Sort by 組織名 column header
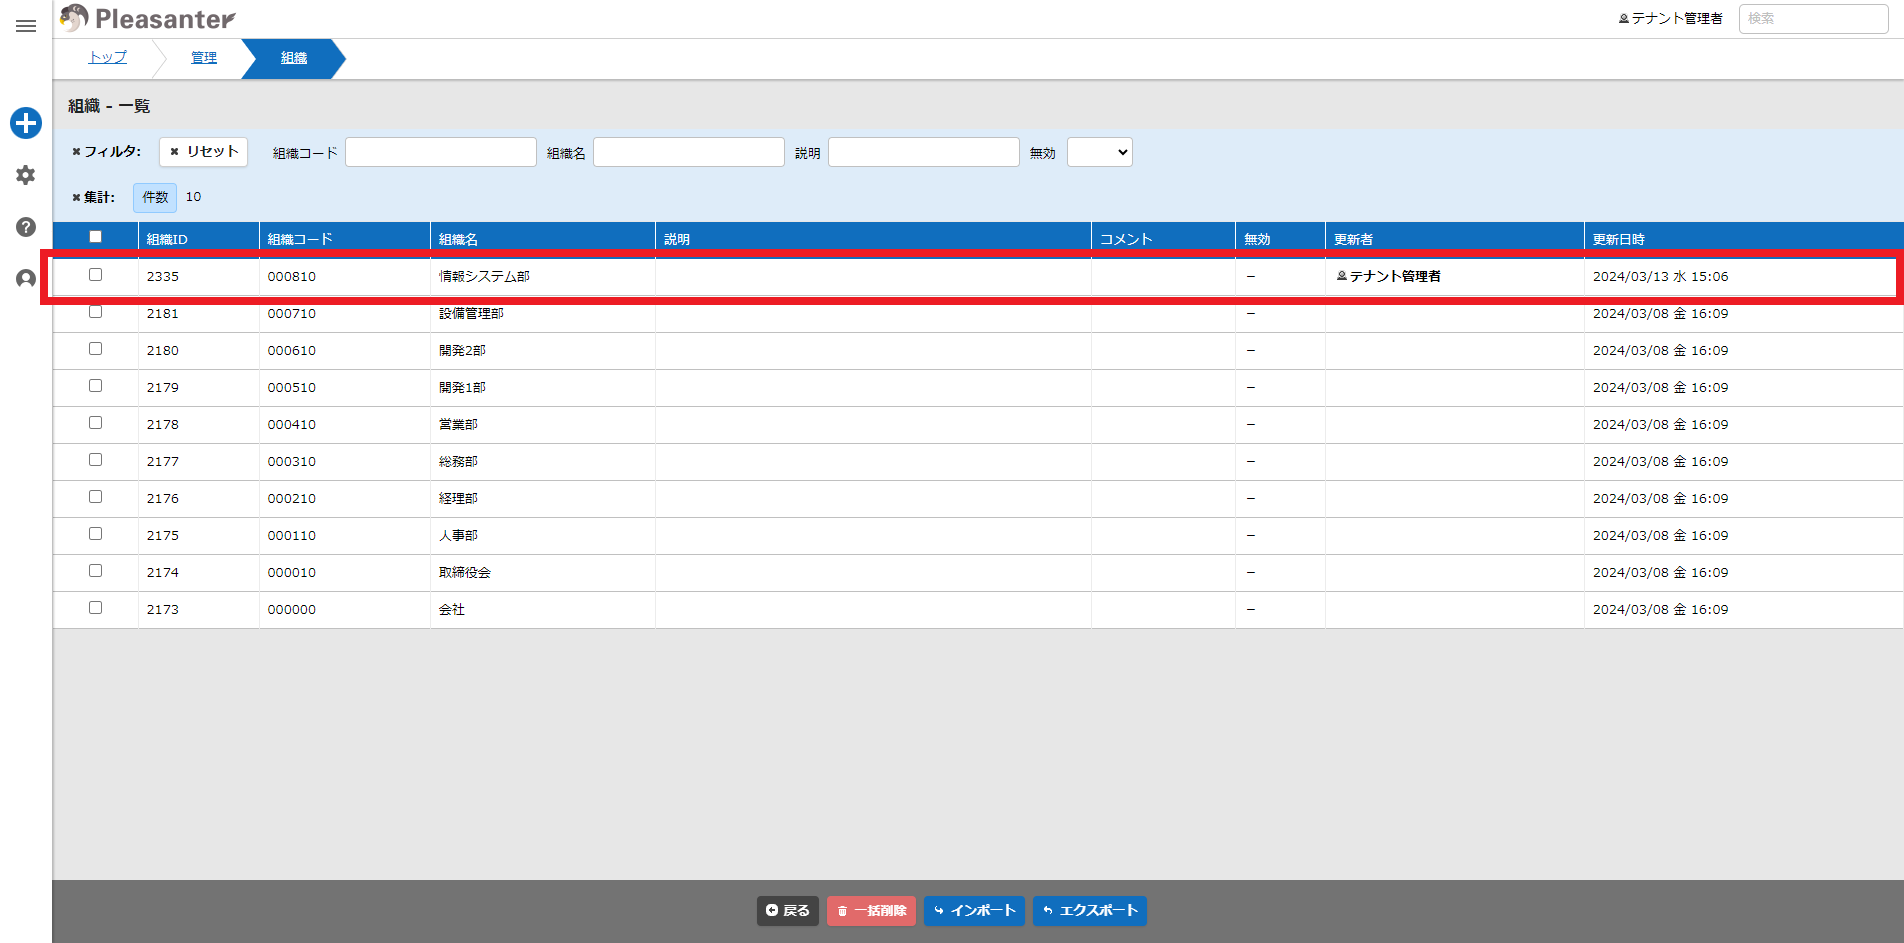This screenshot has width=1904, height=943. [x=542, y=239]
